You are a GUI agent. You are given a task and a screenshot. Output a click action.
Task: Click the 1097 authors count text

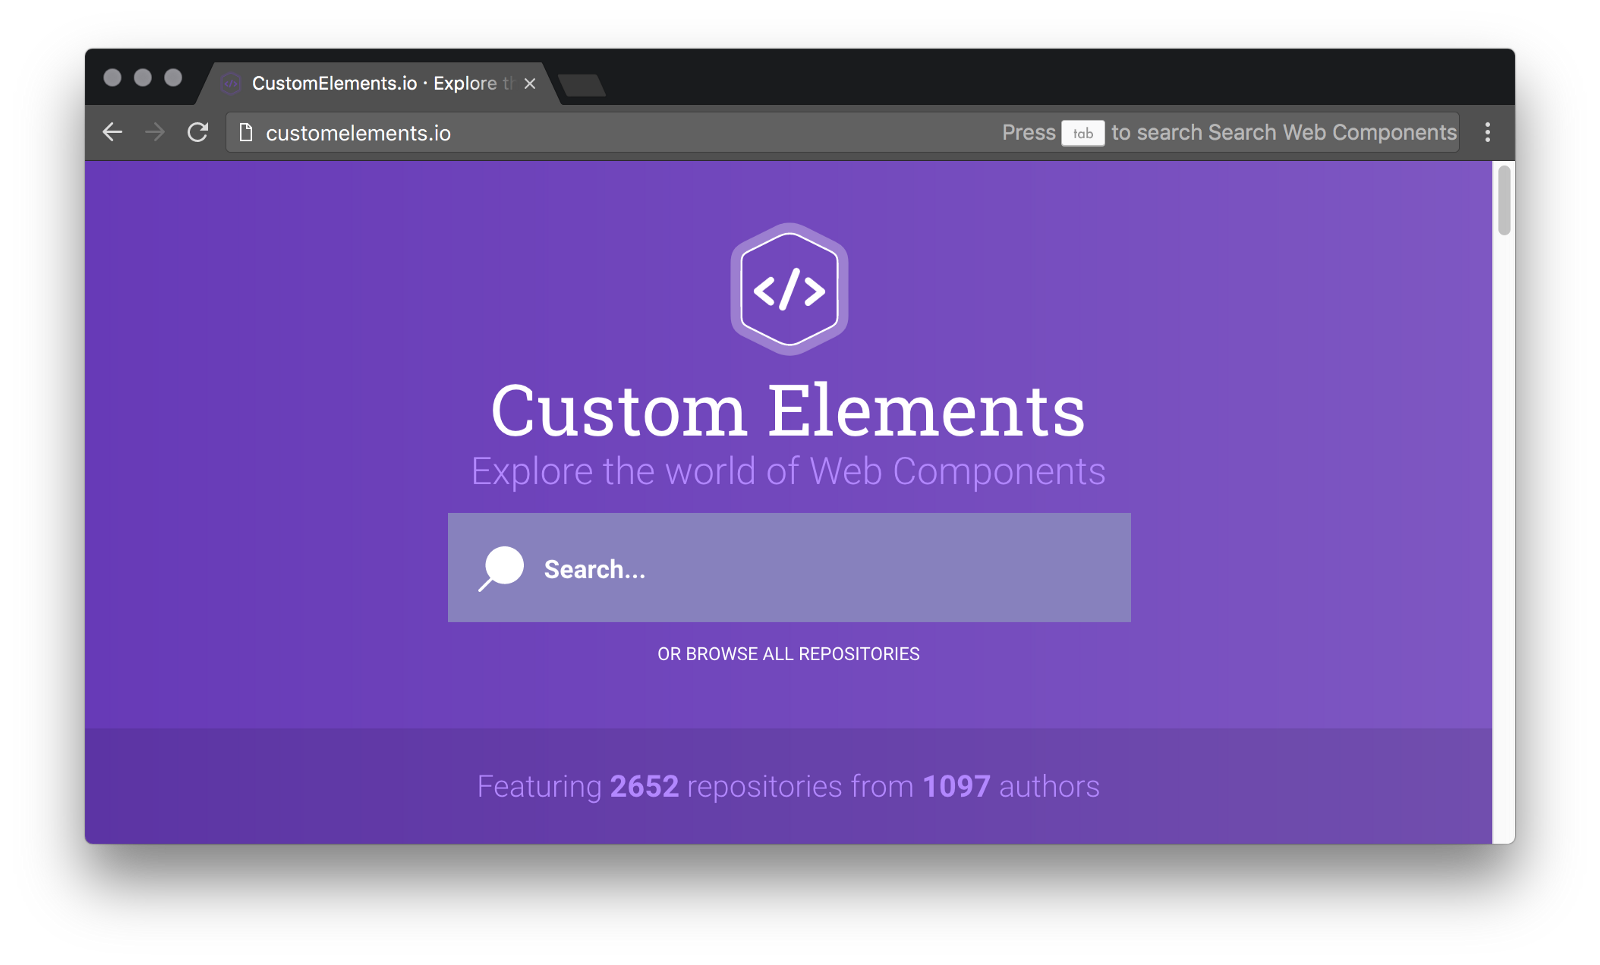click(x=956, y=787)
